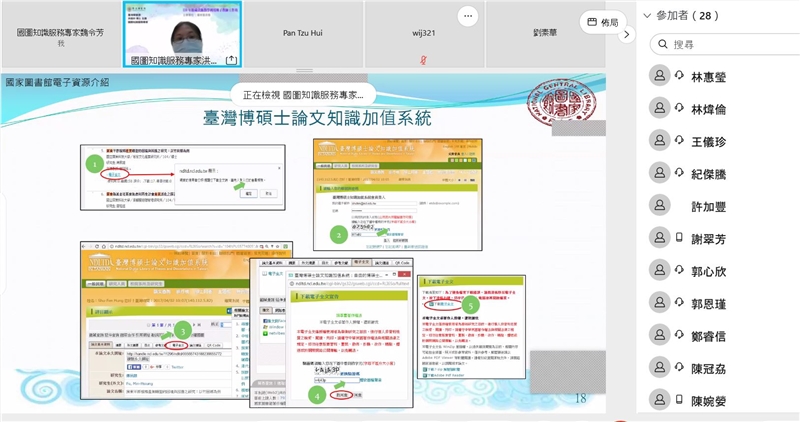Click the headset audio icon beside 王儀珍
800x422 pixels.
click(x=679, y=140)
